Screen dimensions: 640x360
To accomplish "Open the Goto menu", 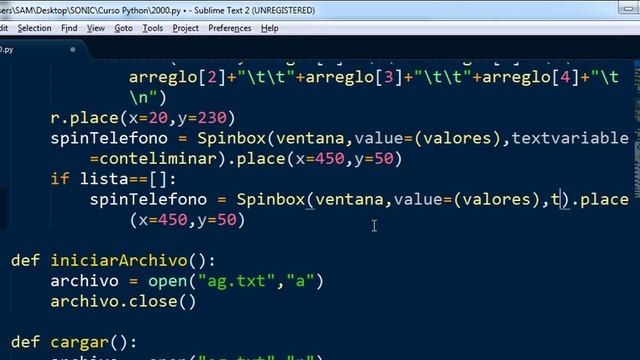I will click(123, 28).
